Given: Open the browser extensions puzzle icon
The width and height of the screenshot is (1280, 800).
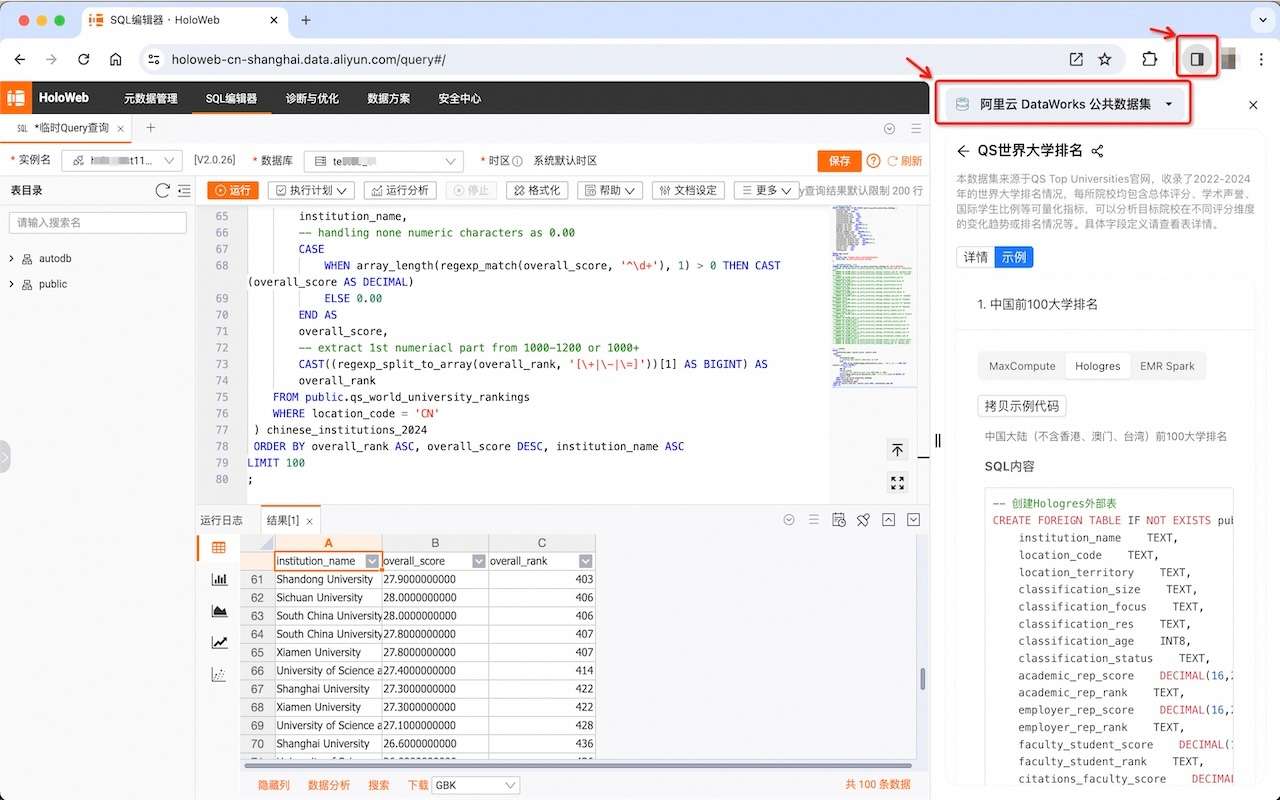Looking at the screenshot, I should [1150, 59].
